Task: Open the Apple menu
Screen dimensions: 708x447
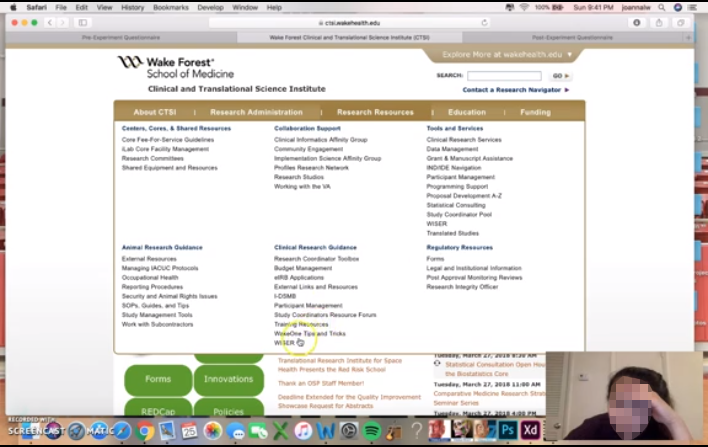Action: [x=13, y=7]
